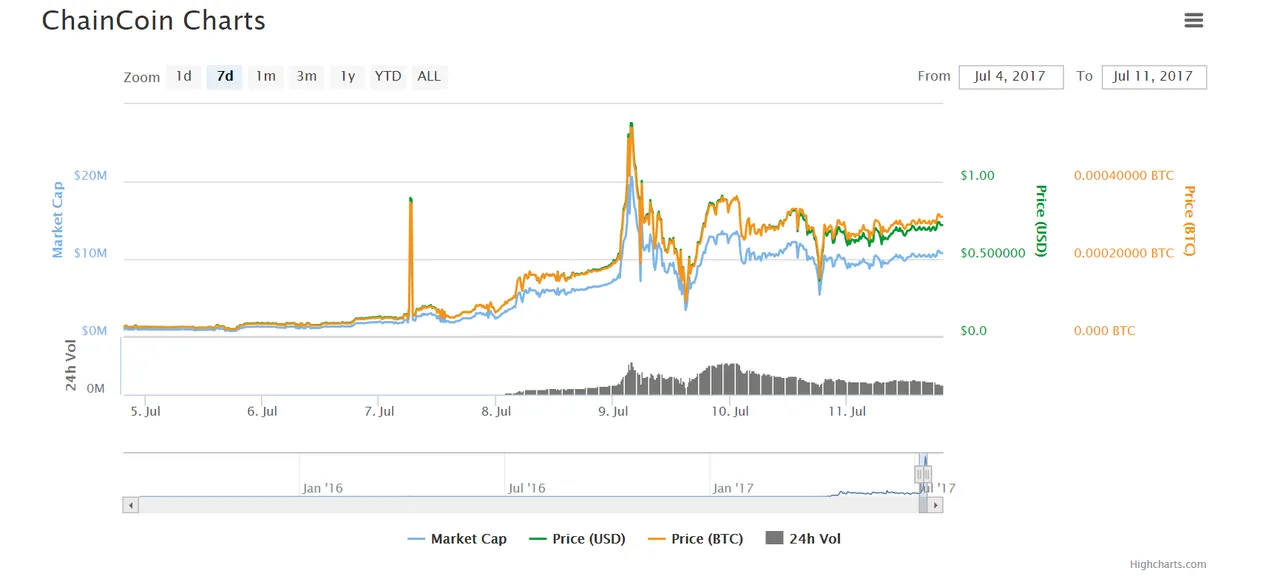This screenshot has height=588, width=1280.
Task: Click the 24h Vol axis title
Action: coord(72,365)
